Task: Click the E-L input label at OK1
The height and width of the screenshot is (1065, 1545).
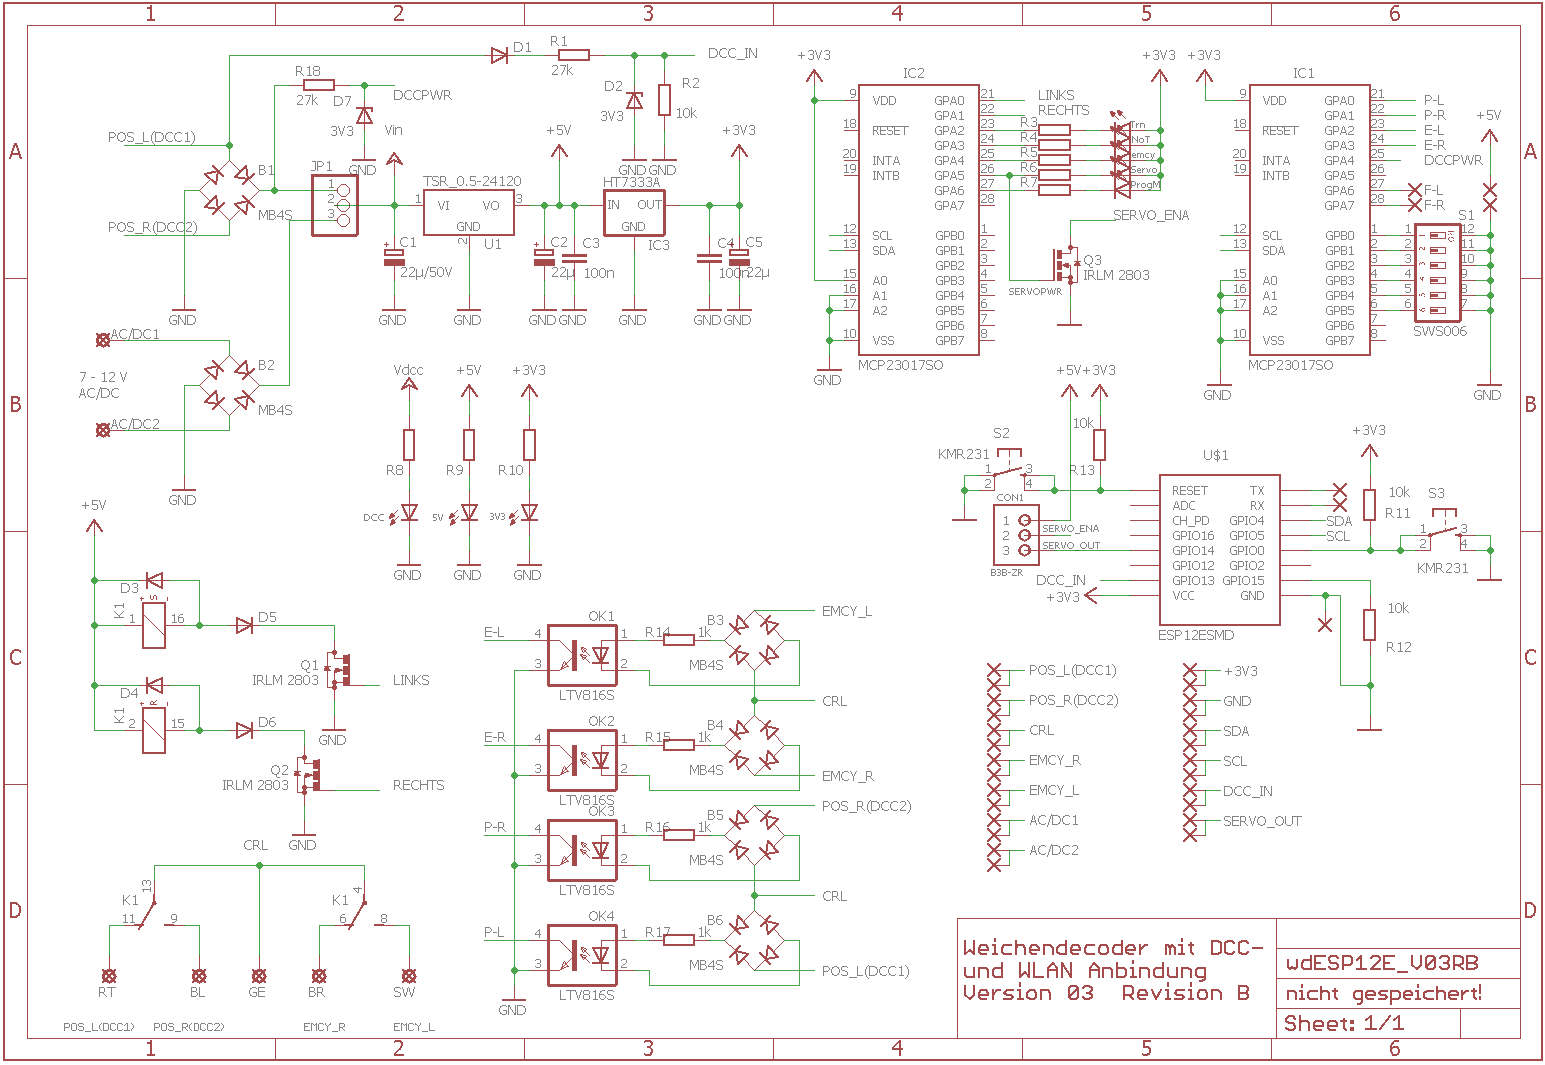Action: pos(494,633)
